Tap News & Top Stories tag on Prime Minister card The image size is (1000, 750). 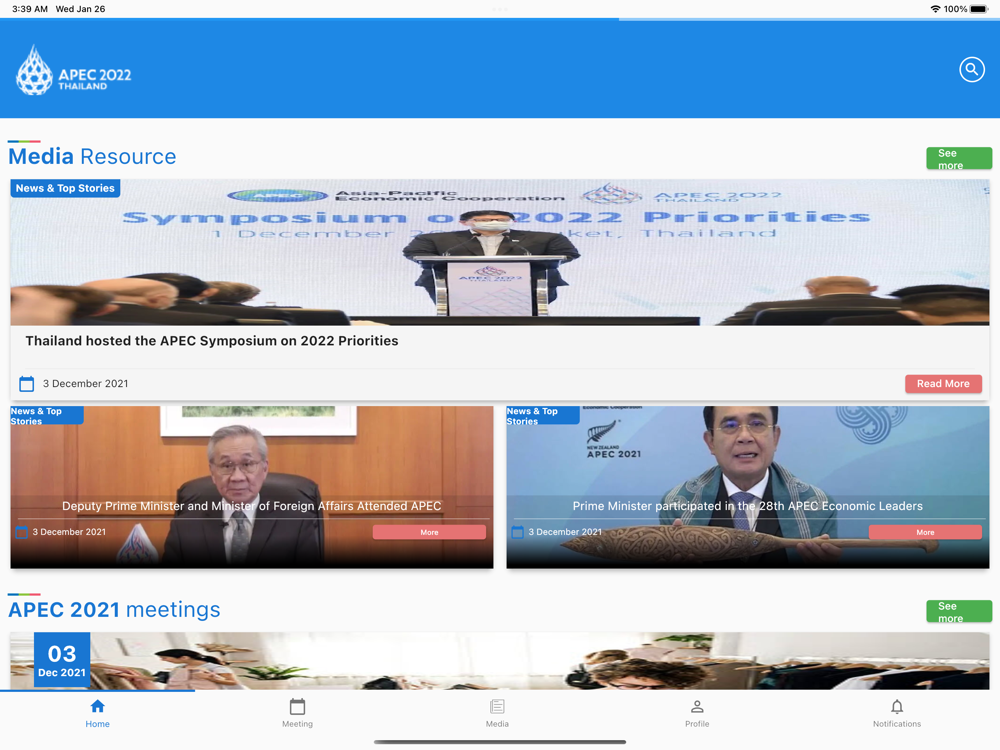(x=543, y=416)
